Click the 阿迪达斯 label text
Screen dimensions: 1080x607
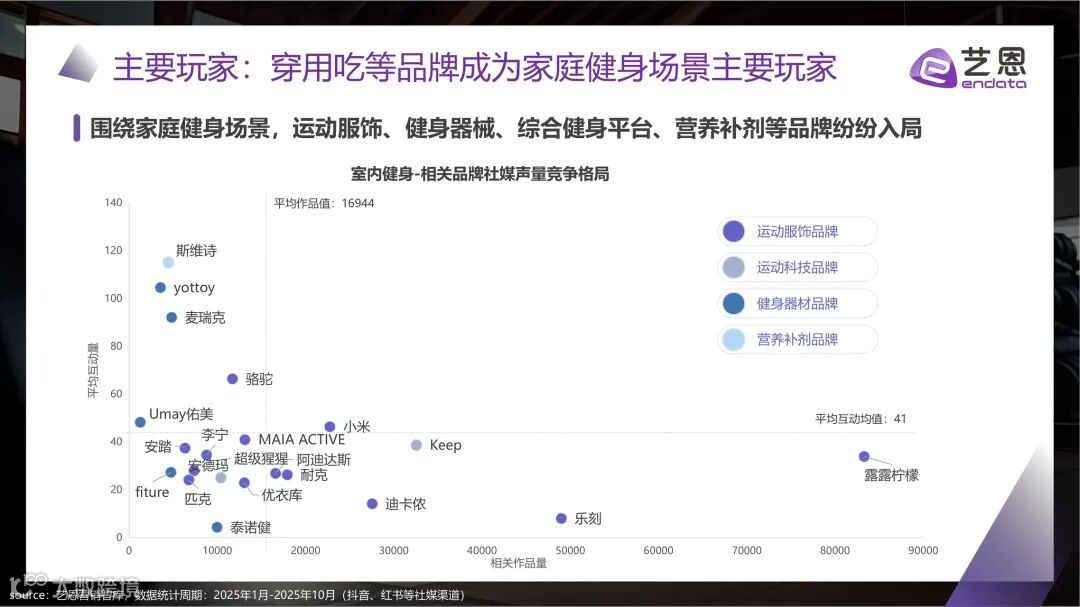(x=324, y=460)
